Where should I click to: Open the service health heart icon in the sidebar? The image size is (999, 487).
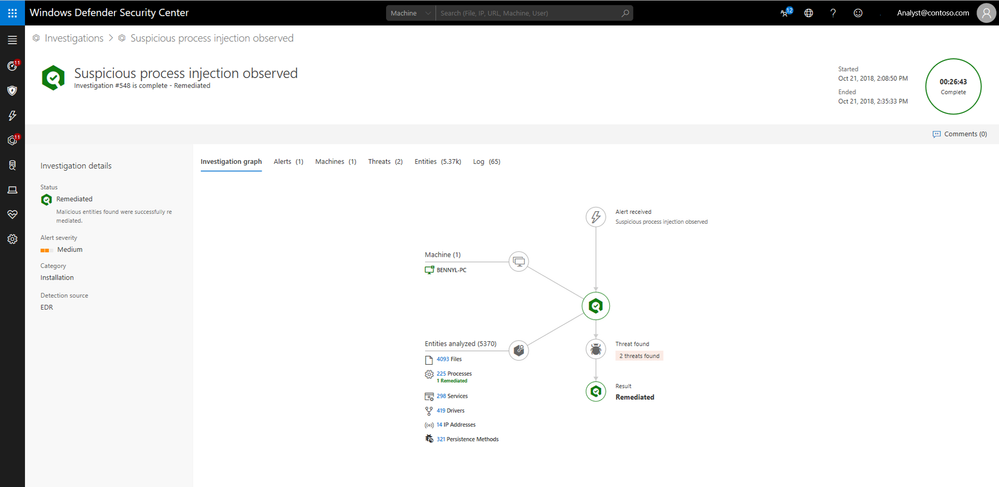click(12, 215)
